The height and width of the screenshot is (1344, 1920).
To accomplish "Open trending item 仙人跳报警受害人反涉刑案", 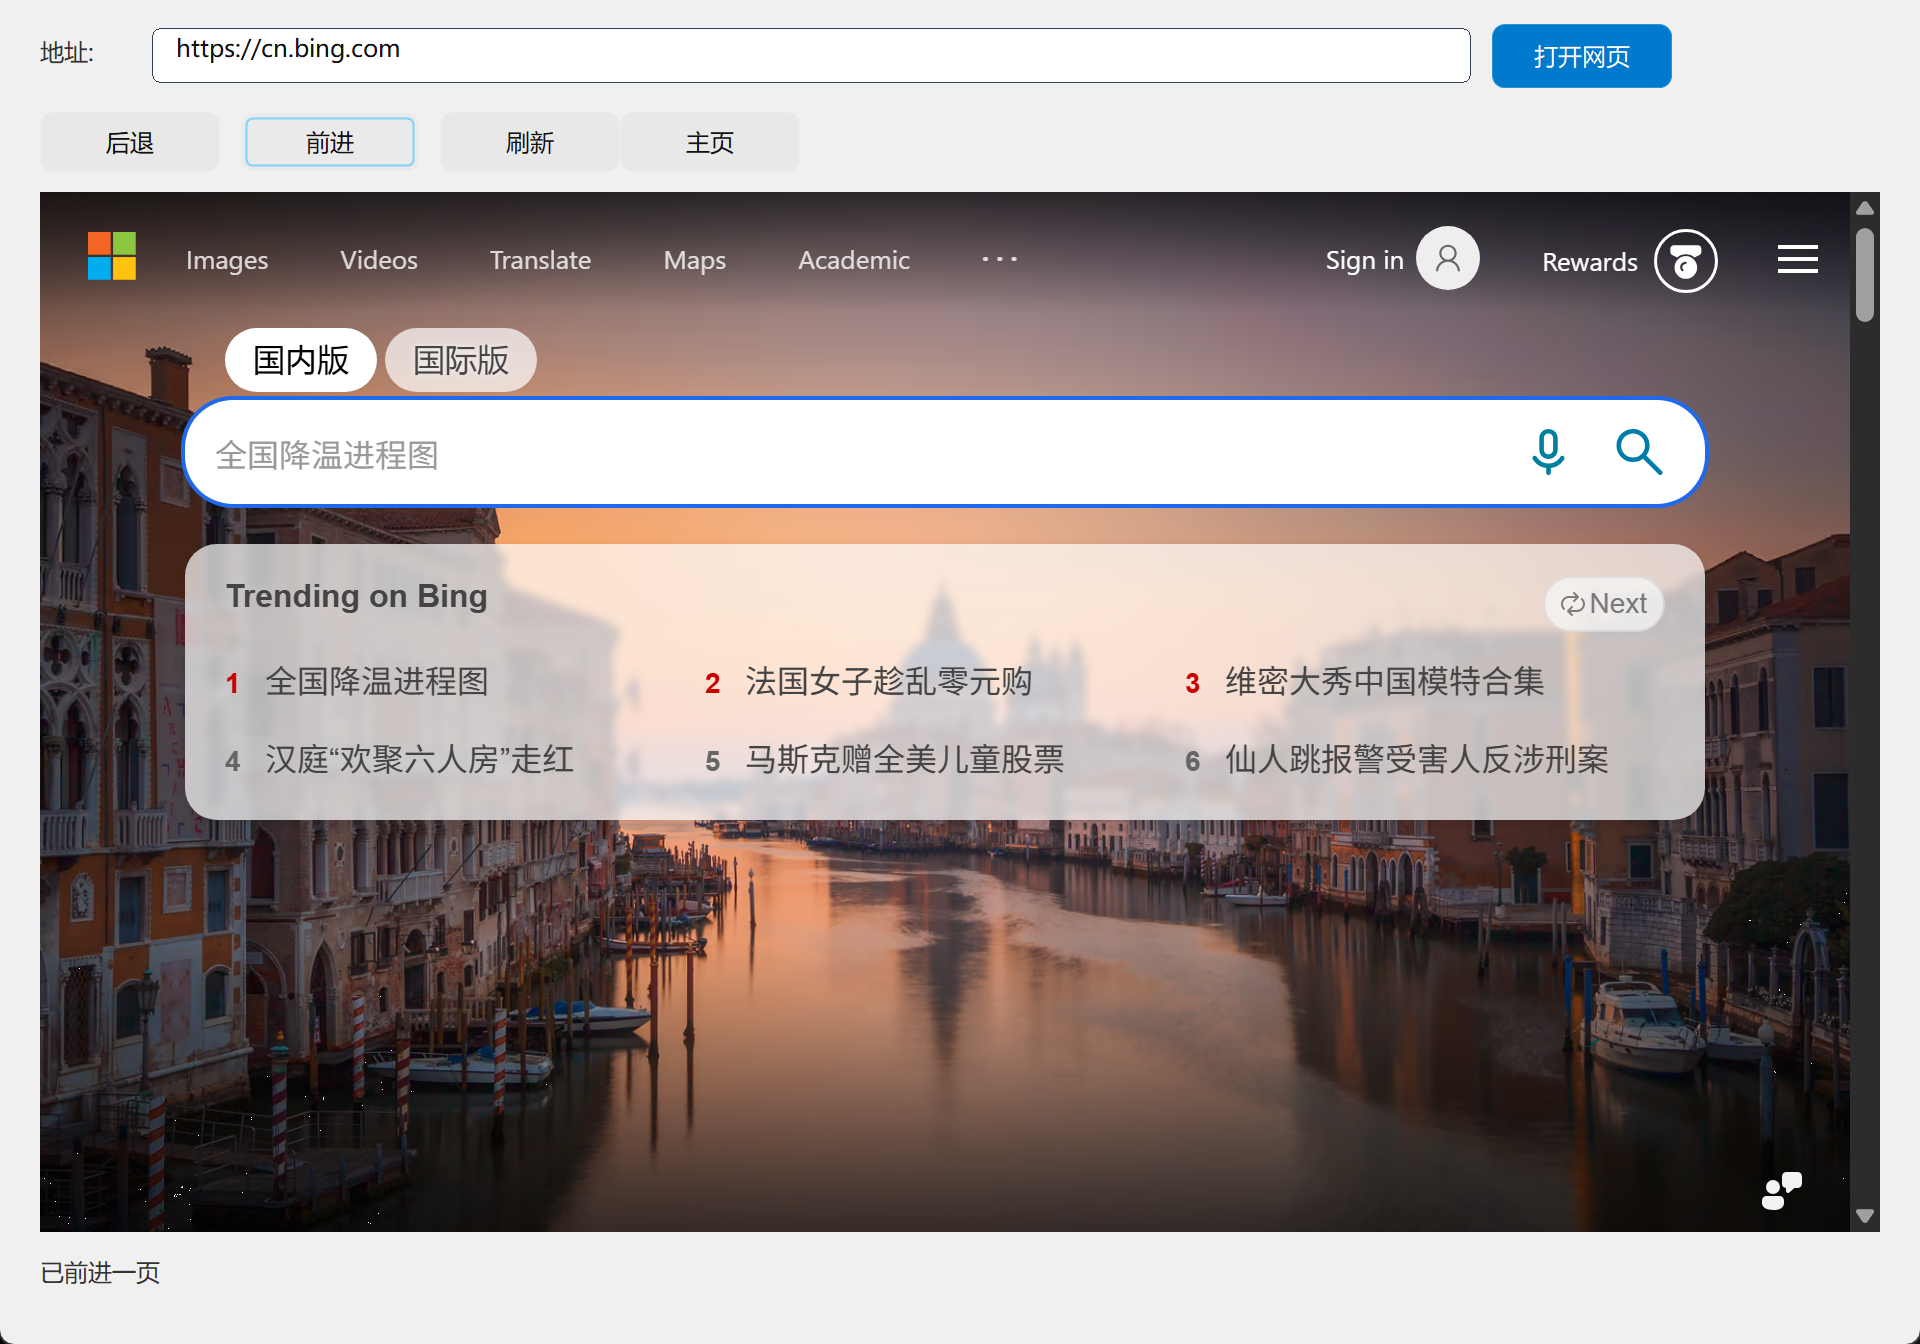I will [1417, 759].
